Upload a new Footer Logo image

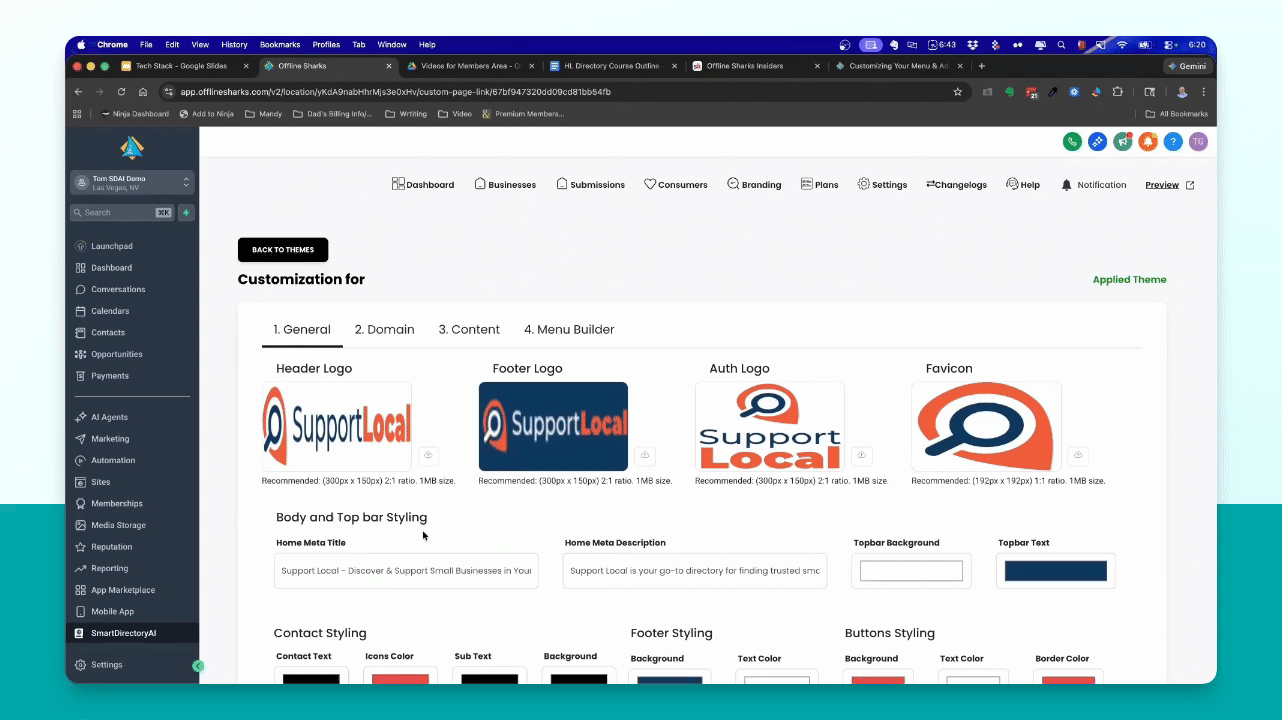click(645, 455)
